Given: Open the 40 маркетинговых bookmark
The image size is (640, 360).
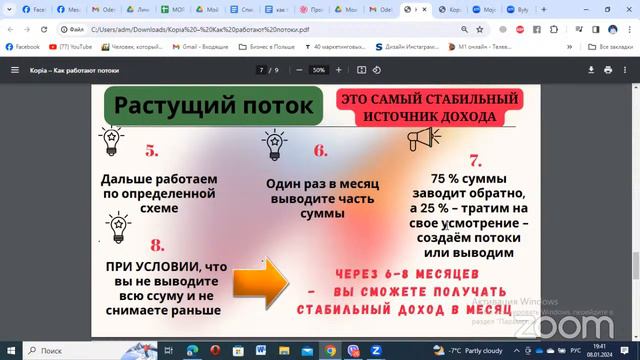Looking at the screenshot, I should click(x=335, y=47).
